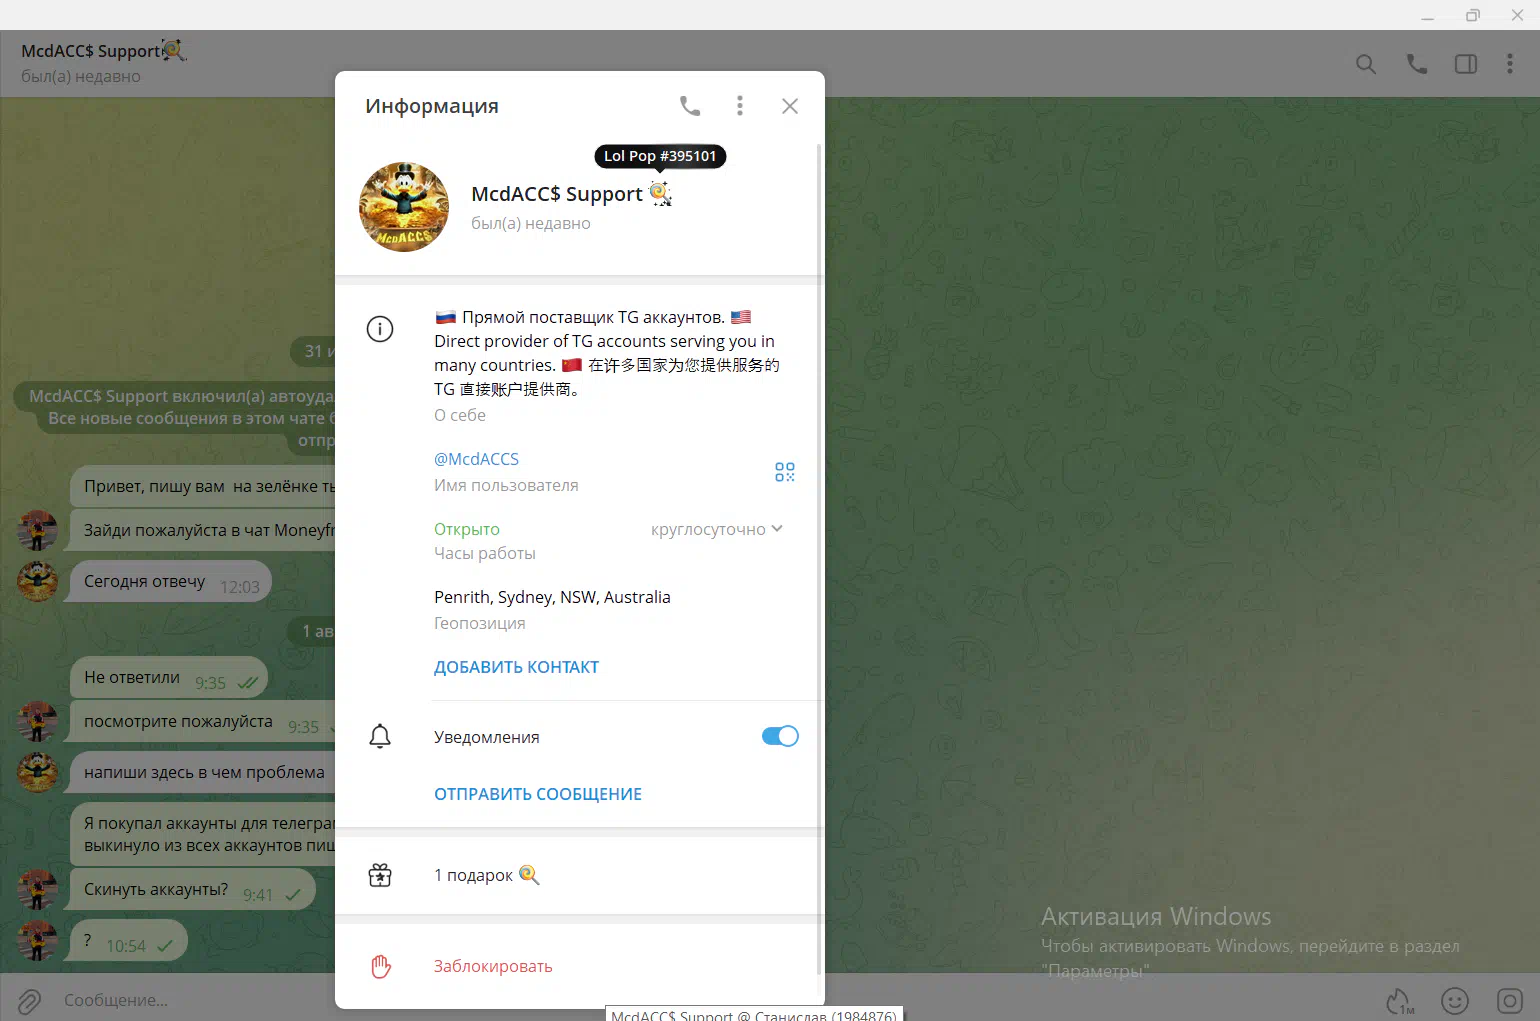Click avatar beside 'Скинуть аккаунты?' message
This screenshot has width=1540, height=1021.
(x=38, y=889)
